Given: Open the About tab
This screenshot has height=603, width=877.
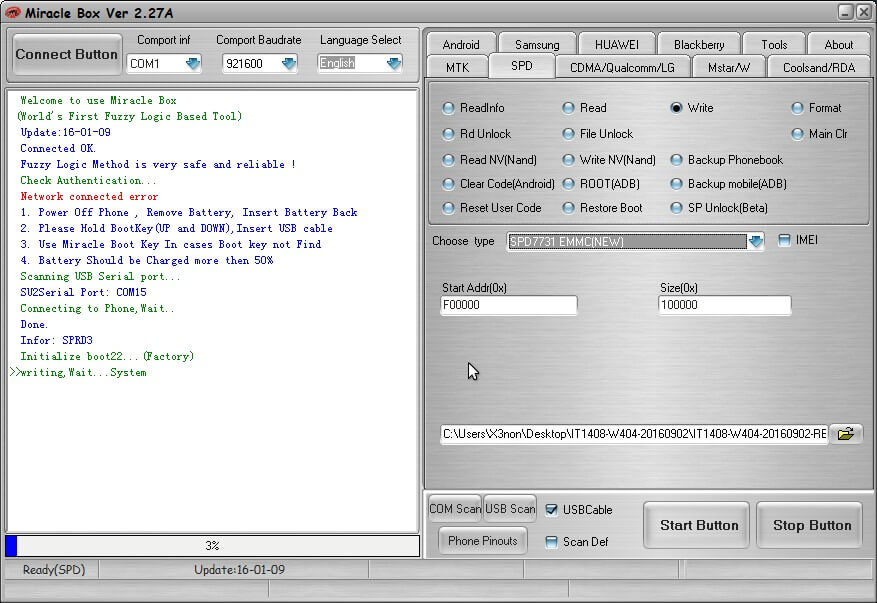Looking at the screenshot, I should [838, 44].
